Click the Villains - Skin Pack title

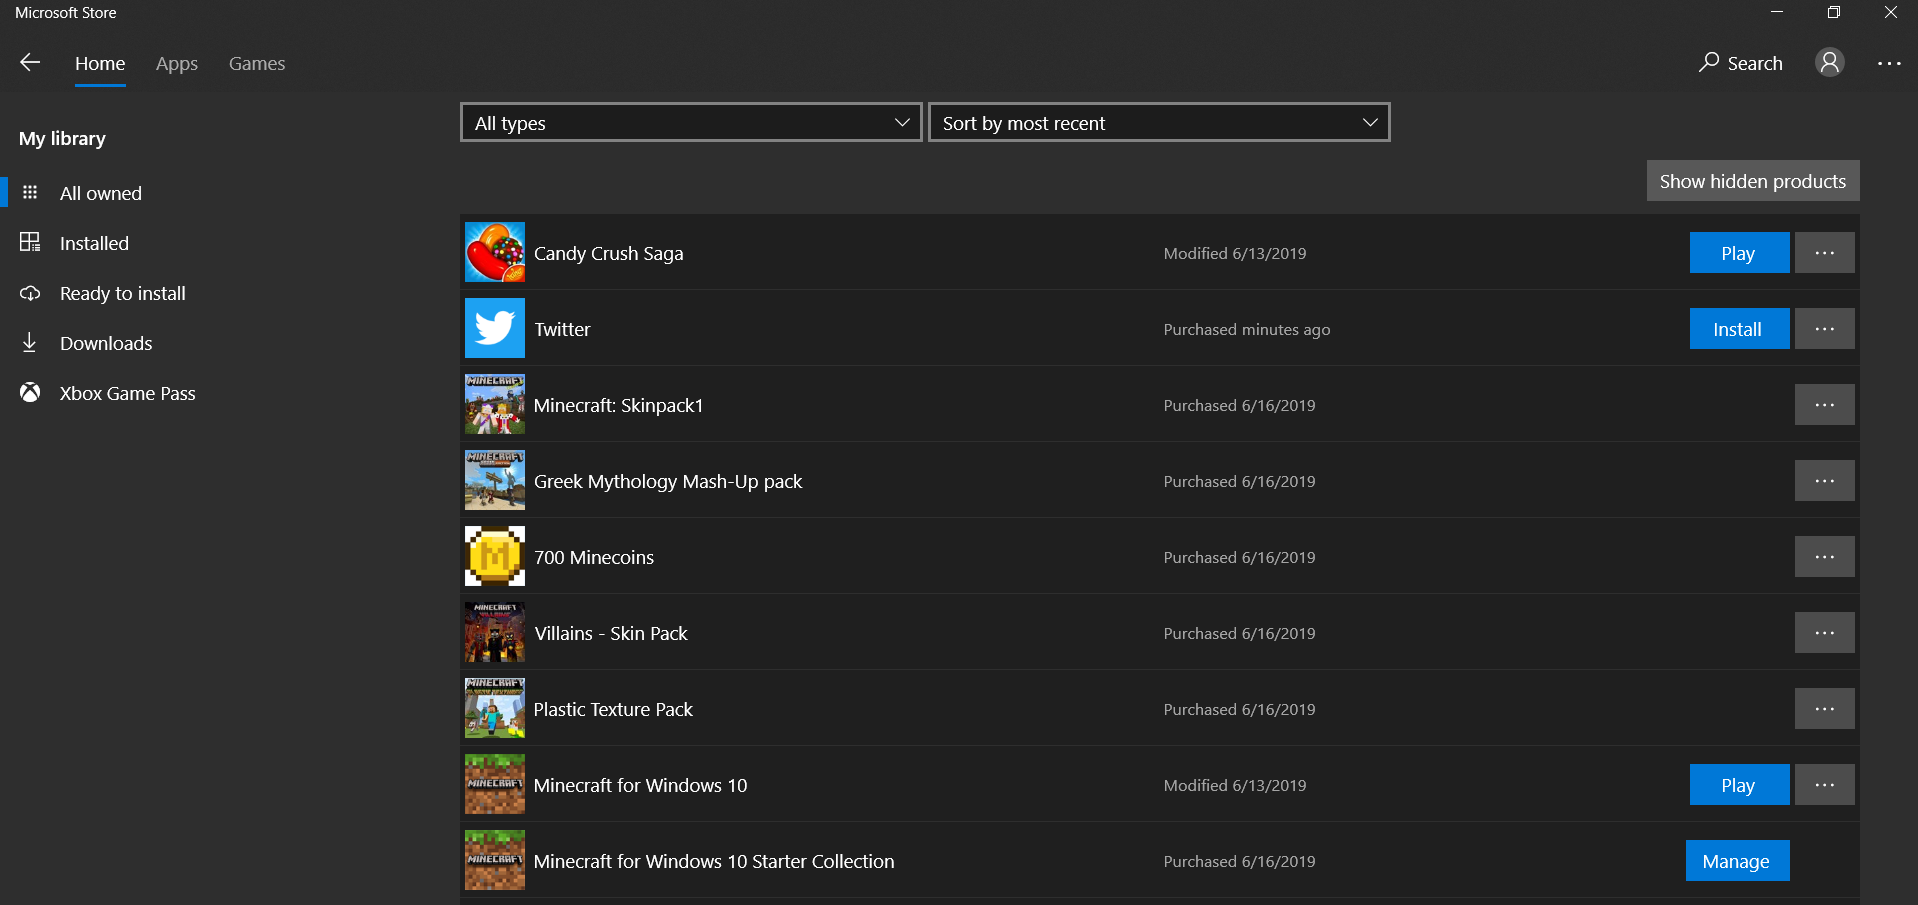(611, 633)
